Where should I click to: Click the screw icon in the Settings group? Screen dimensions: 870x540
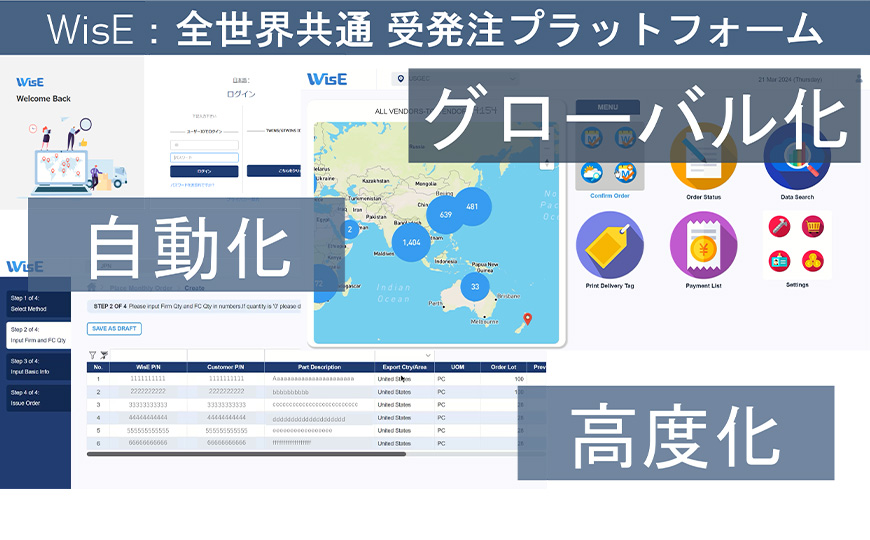[x=780, y=226]
